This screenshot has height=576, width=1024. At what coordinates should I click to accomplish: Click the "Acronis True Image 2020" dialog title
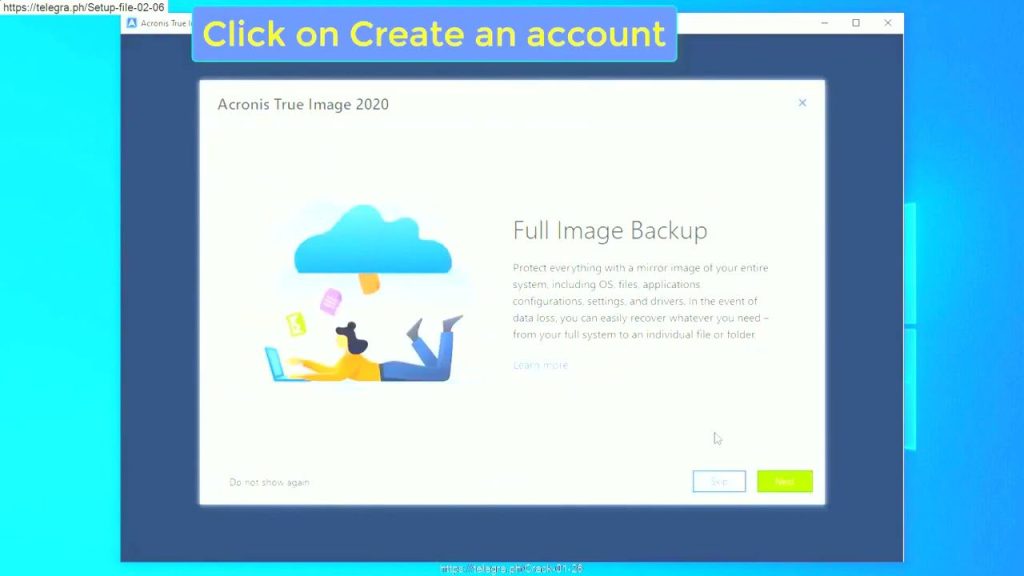pyautogui.click(x=303, y=104)
